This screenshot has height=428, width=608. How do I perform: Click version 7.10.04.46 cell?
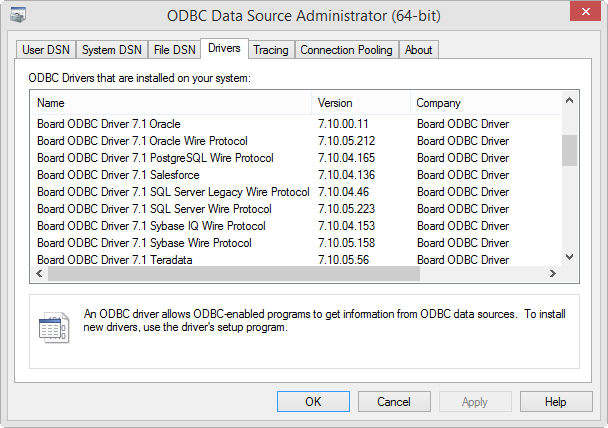pyautogui.click(x=344, y=192)
